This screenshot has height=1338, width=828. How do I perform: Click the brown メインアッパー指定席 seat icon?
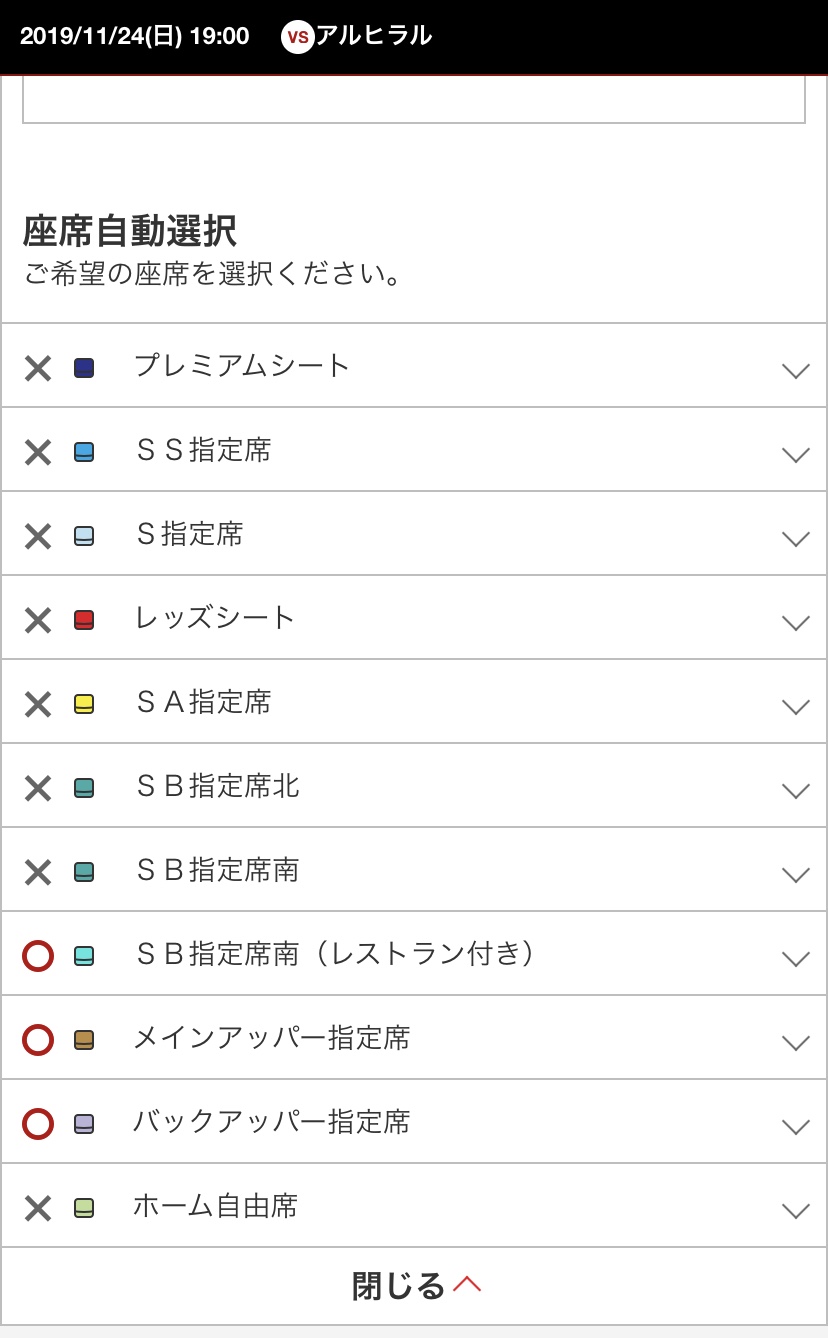pyautogui.click(x=84, y=1040)
